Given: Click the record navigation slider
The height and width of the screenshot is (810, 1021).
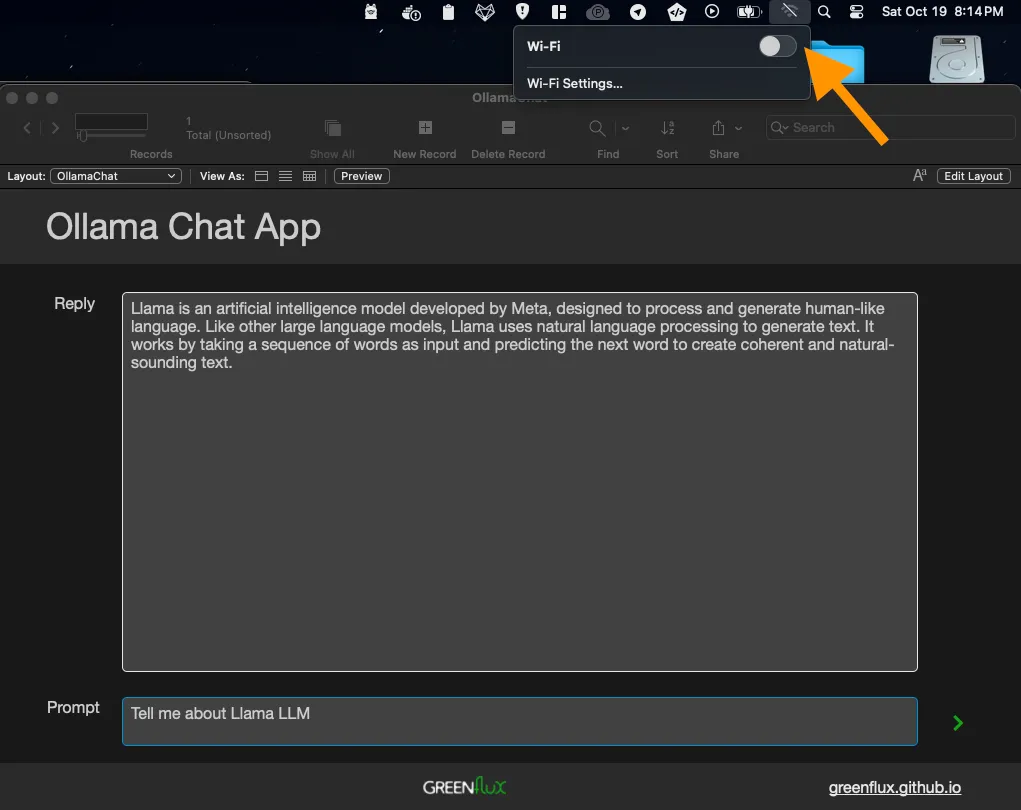Looking at the screenshot, I should pos(112,134).
